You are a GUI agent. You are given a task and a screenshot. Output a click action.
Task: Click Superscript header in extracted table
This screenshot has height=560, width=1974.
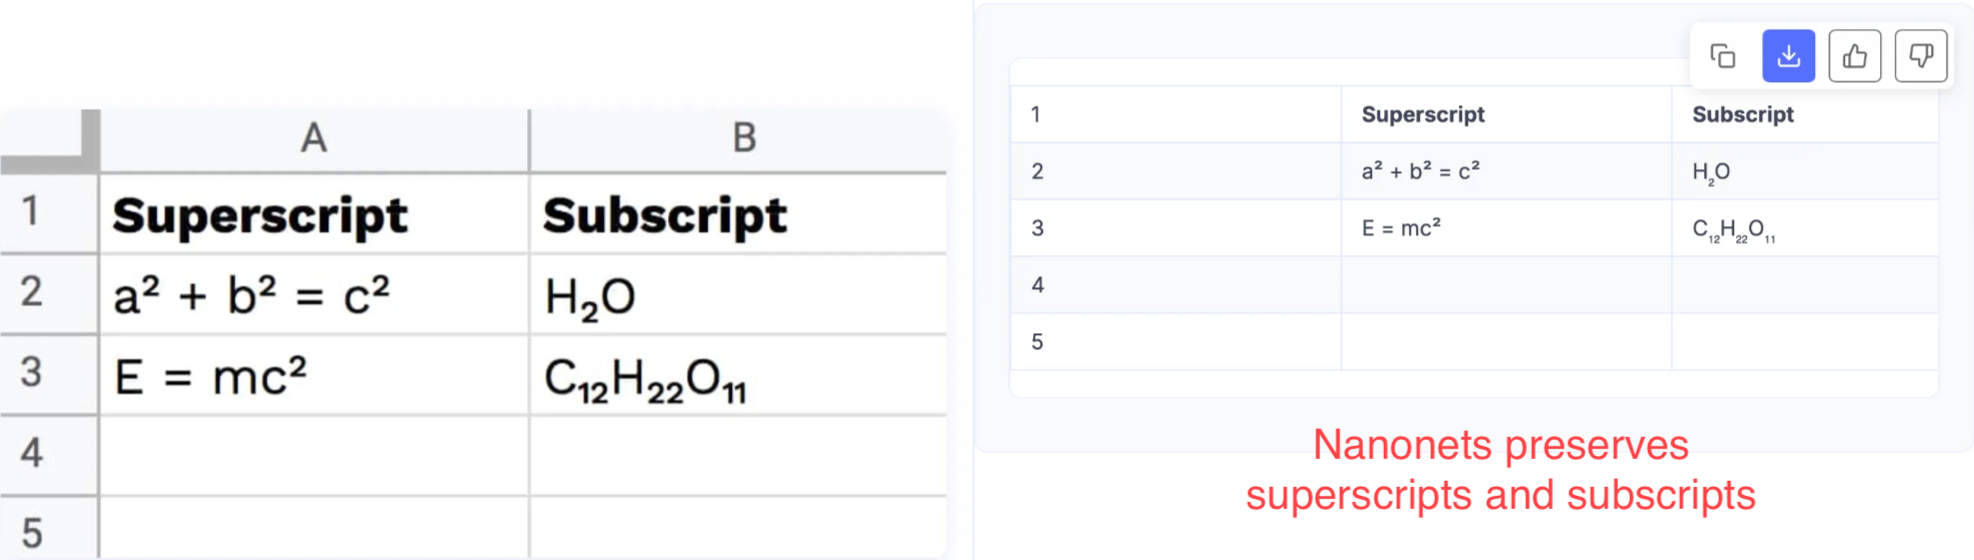click(x=1423, y=115)
